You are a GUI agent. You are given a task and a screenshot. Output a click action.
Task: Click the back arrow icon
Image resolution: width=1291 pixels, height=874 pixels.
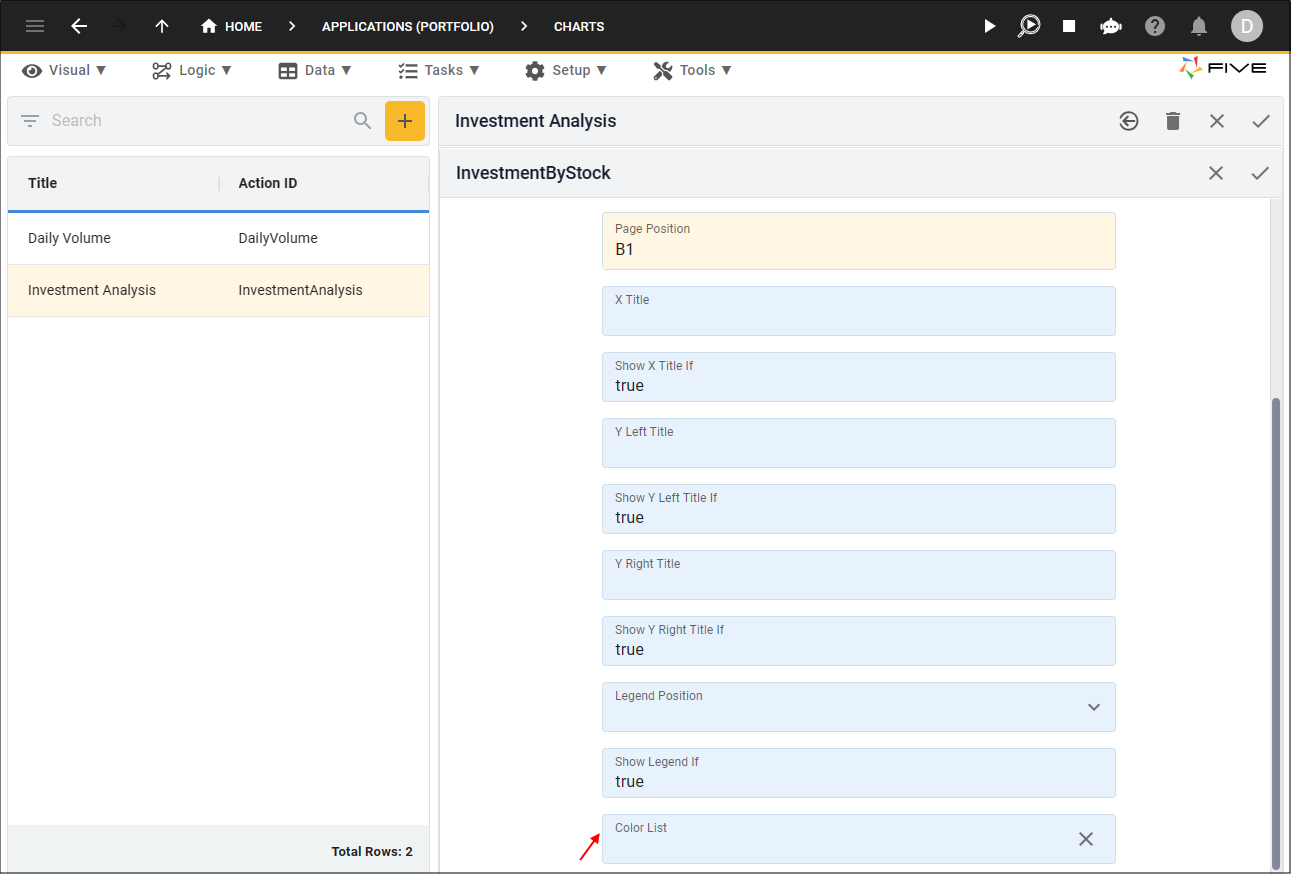[79, 26]
